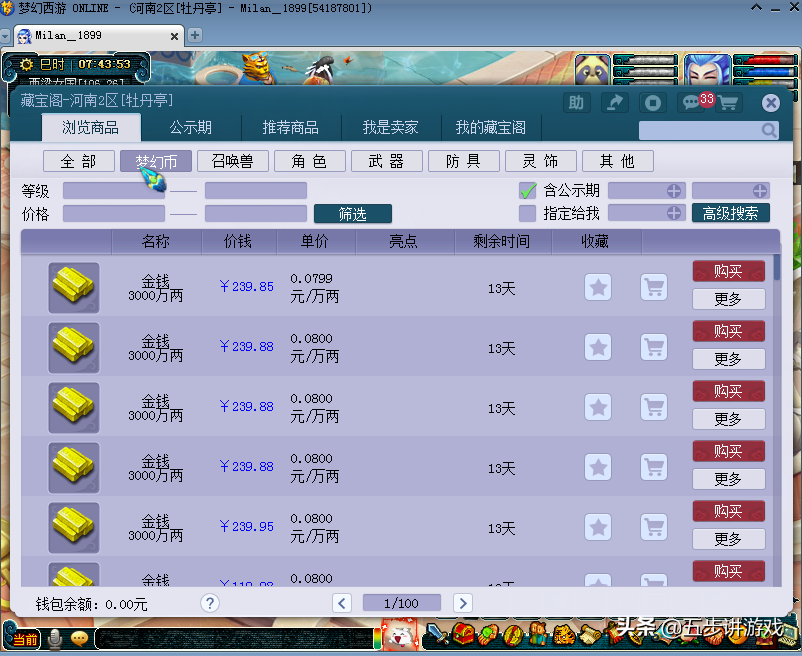Switch to the 推荐商品 tab
Image resolution: width=802 pixels, height=656 pixels.
coord(291,127)
